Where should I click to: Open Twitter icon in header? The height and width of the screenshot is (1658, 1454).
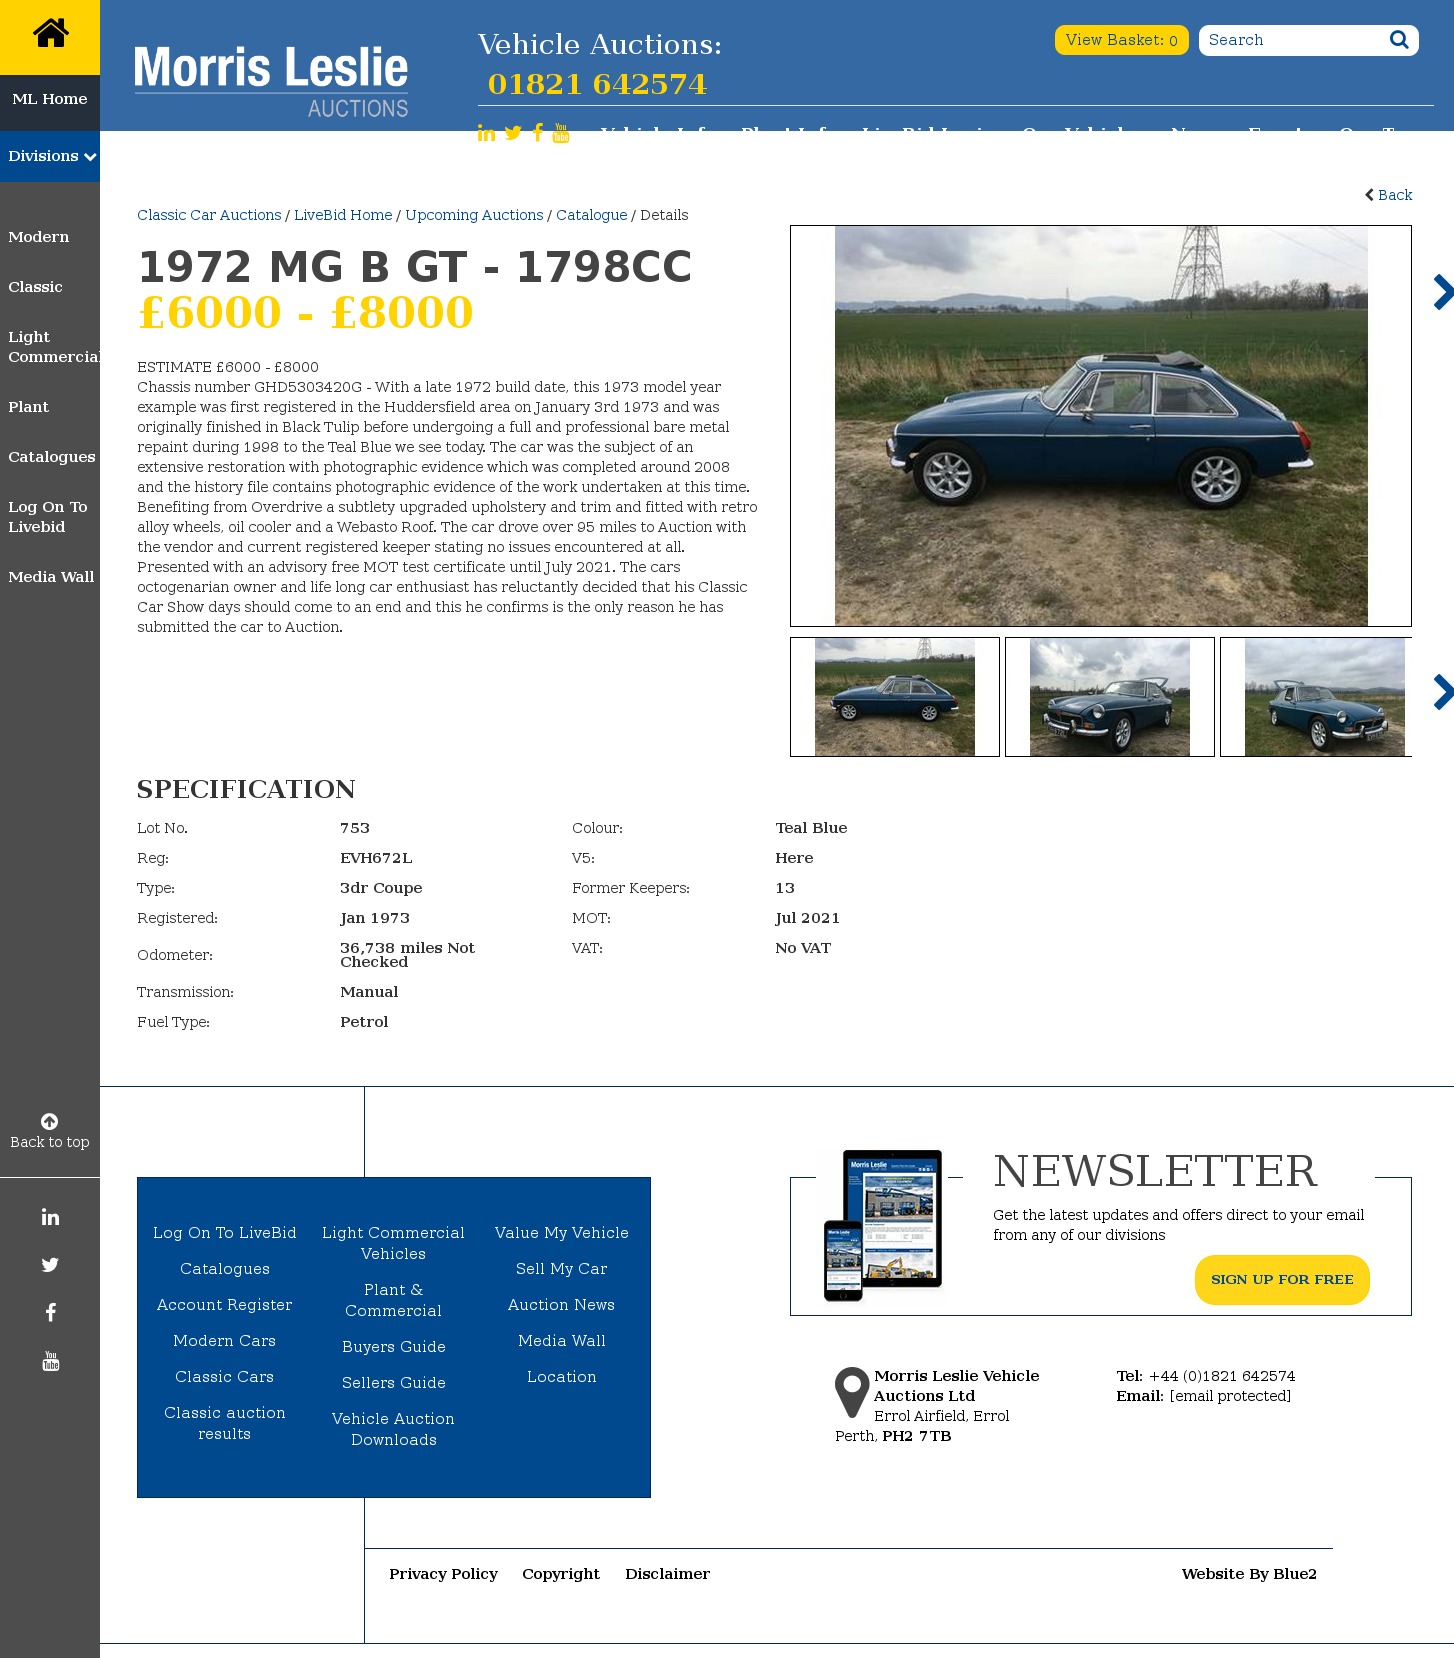click(x=513, y=133)
